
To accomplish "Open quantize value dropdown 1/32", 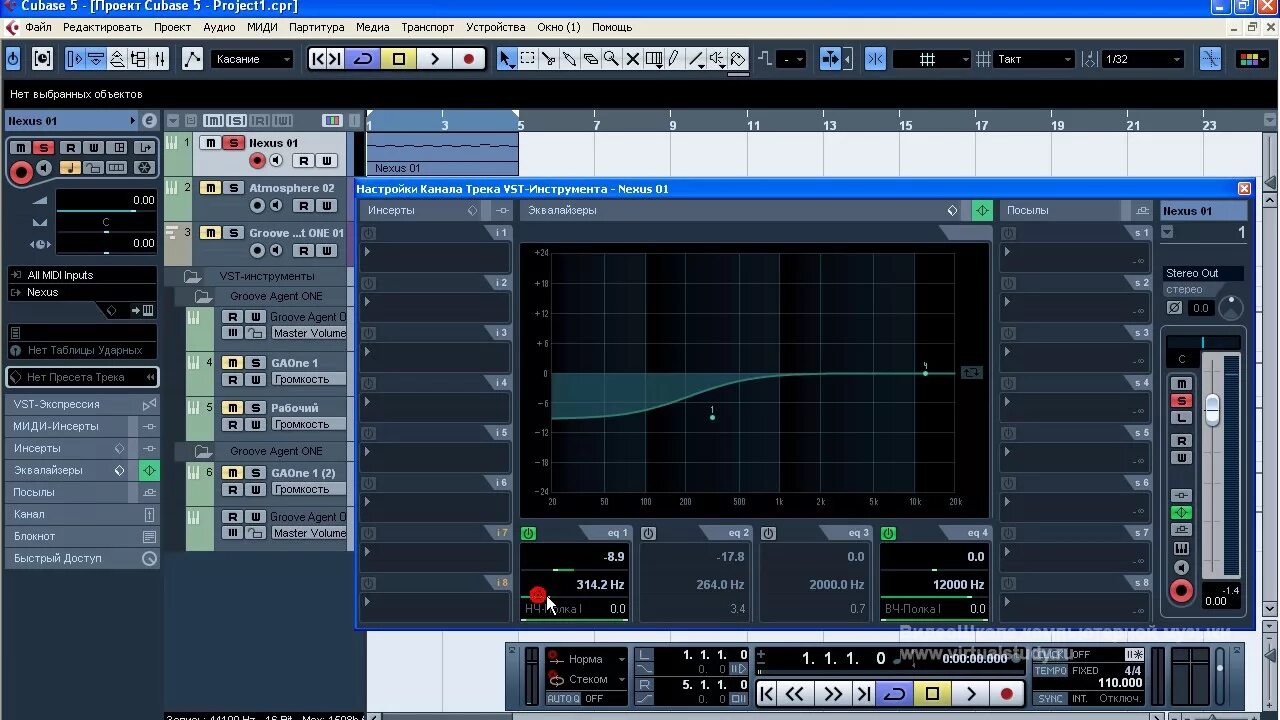I will [x=1142, y=59].
